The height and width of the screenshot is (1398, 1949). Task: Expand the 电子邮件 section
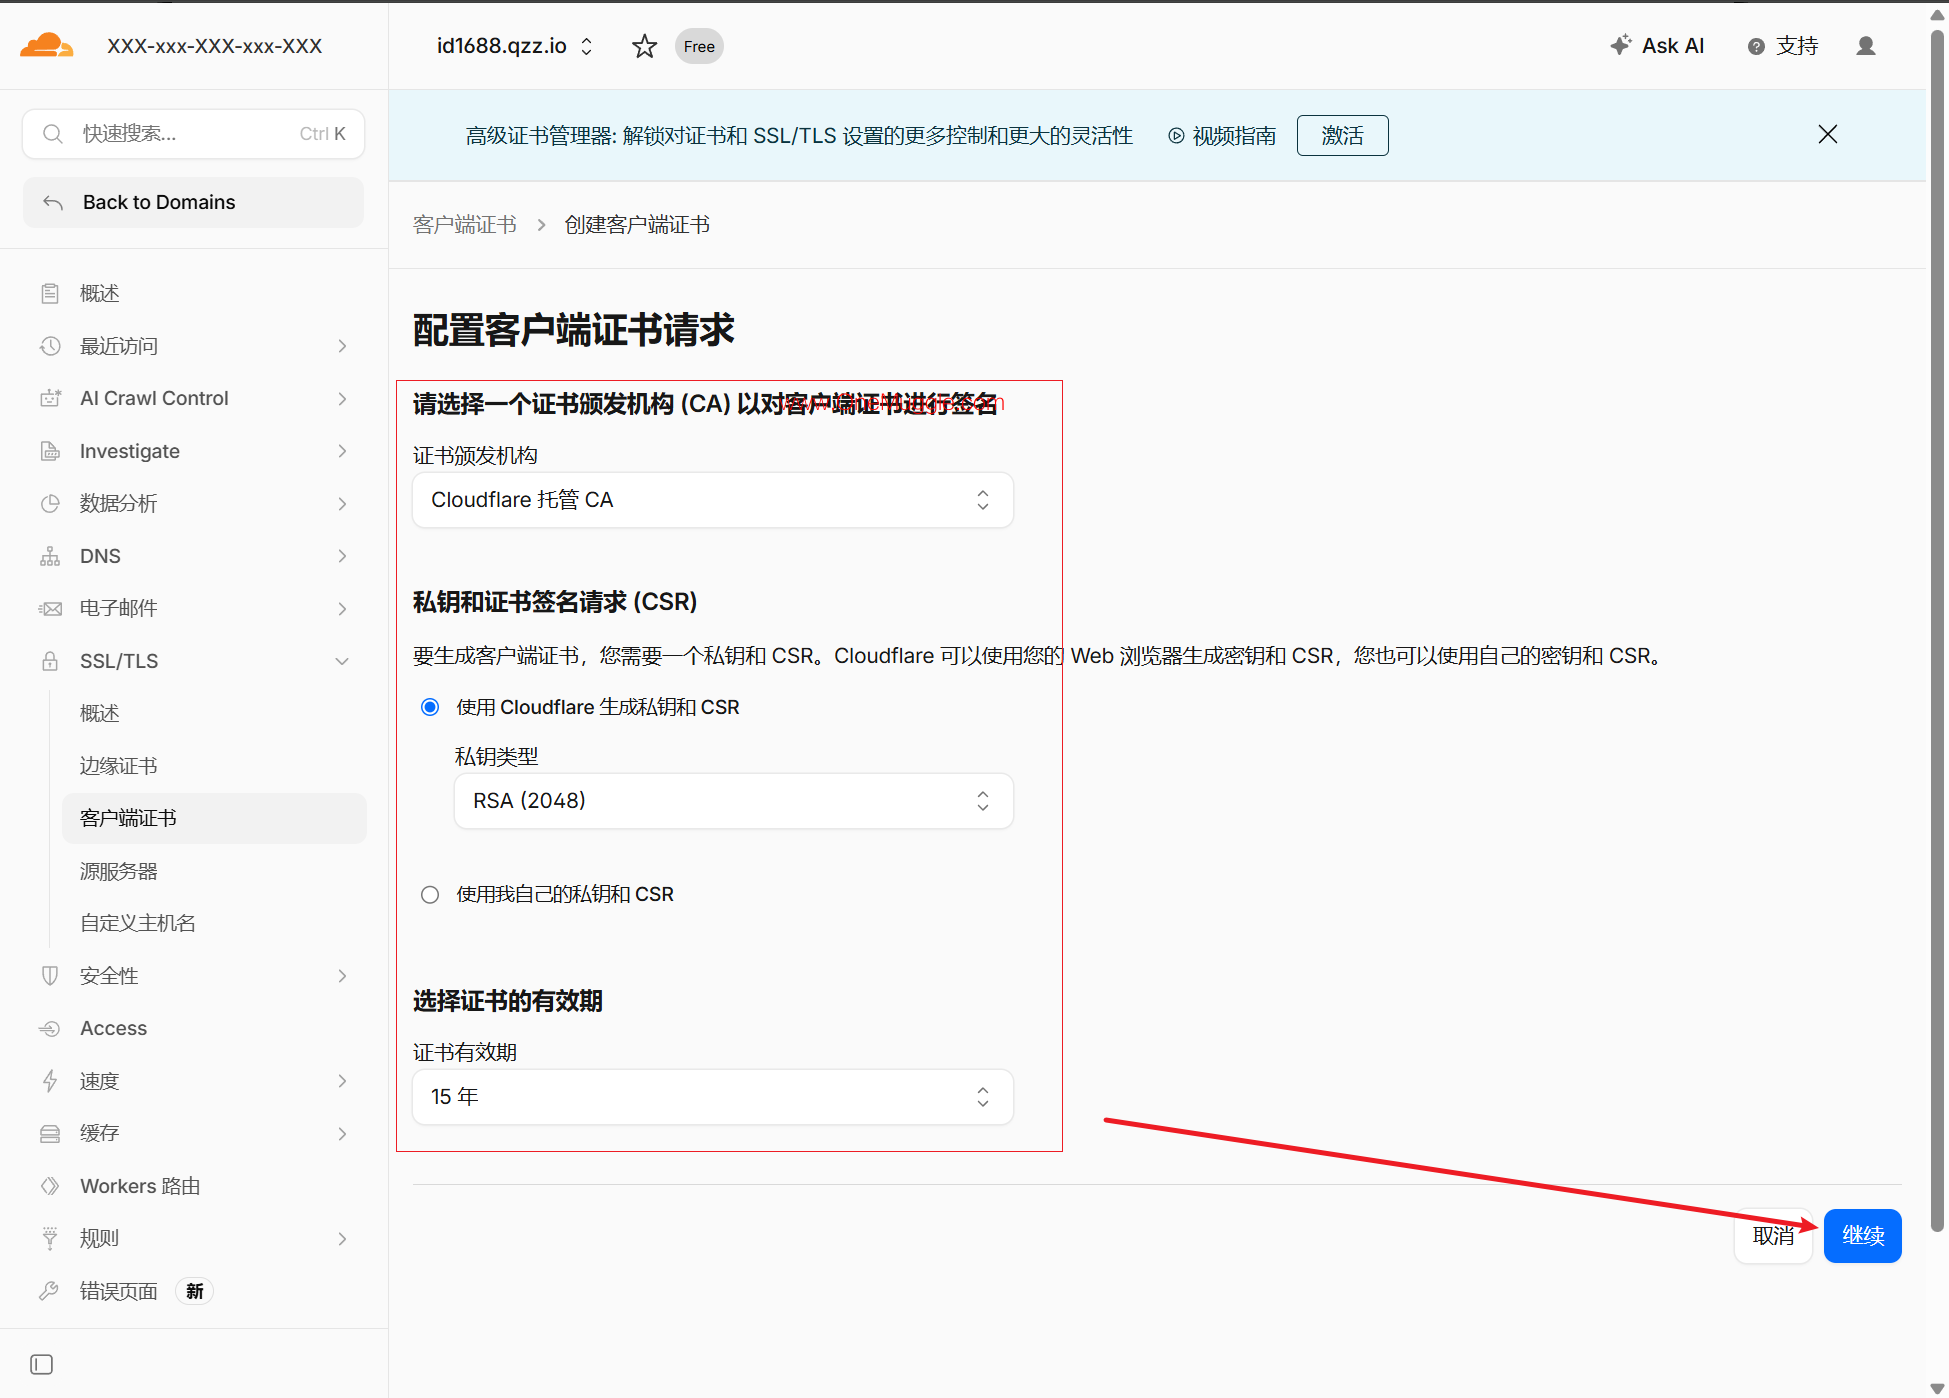tap(342, 608)
